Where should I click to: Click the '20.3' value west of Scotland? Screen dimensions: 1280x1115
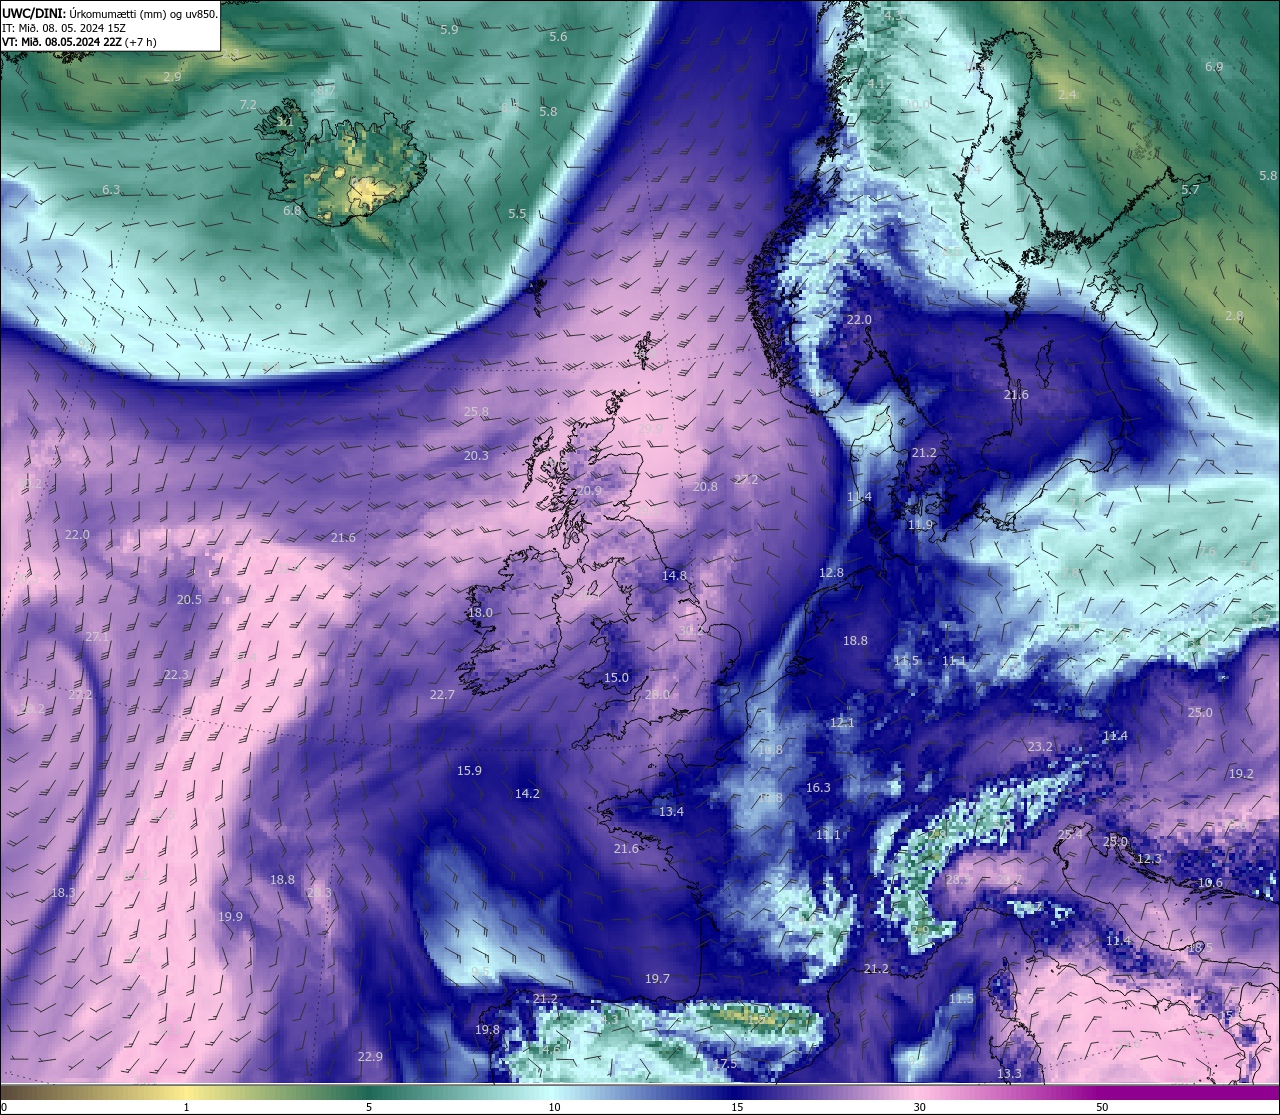click(x=476, y=455)
